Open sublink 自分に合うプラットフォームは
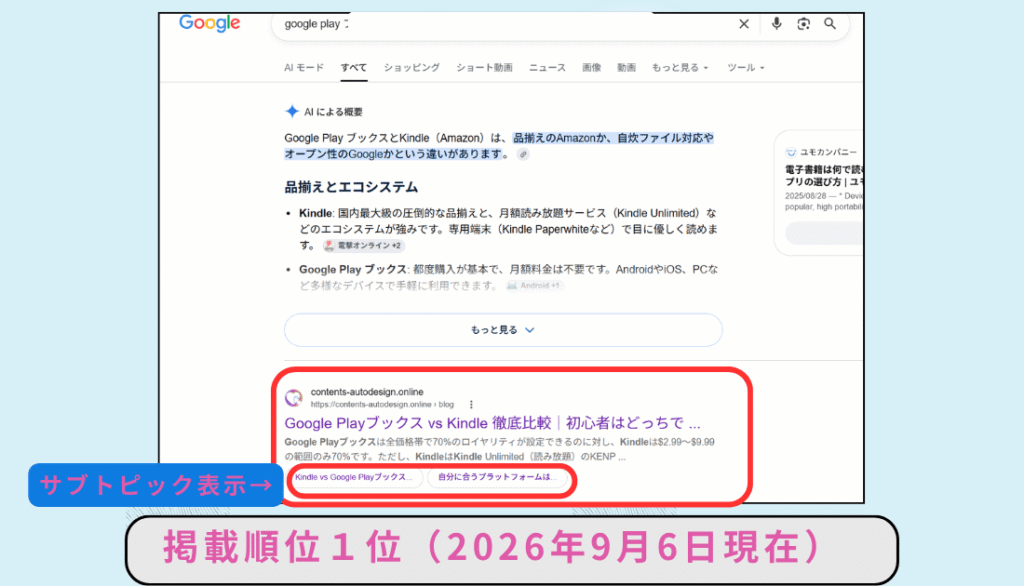 coord(498,477)
